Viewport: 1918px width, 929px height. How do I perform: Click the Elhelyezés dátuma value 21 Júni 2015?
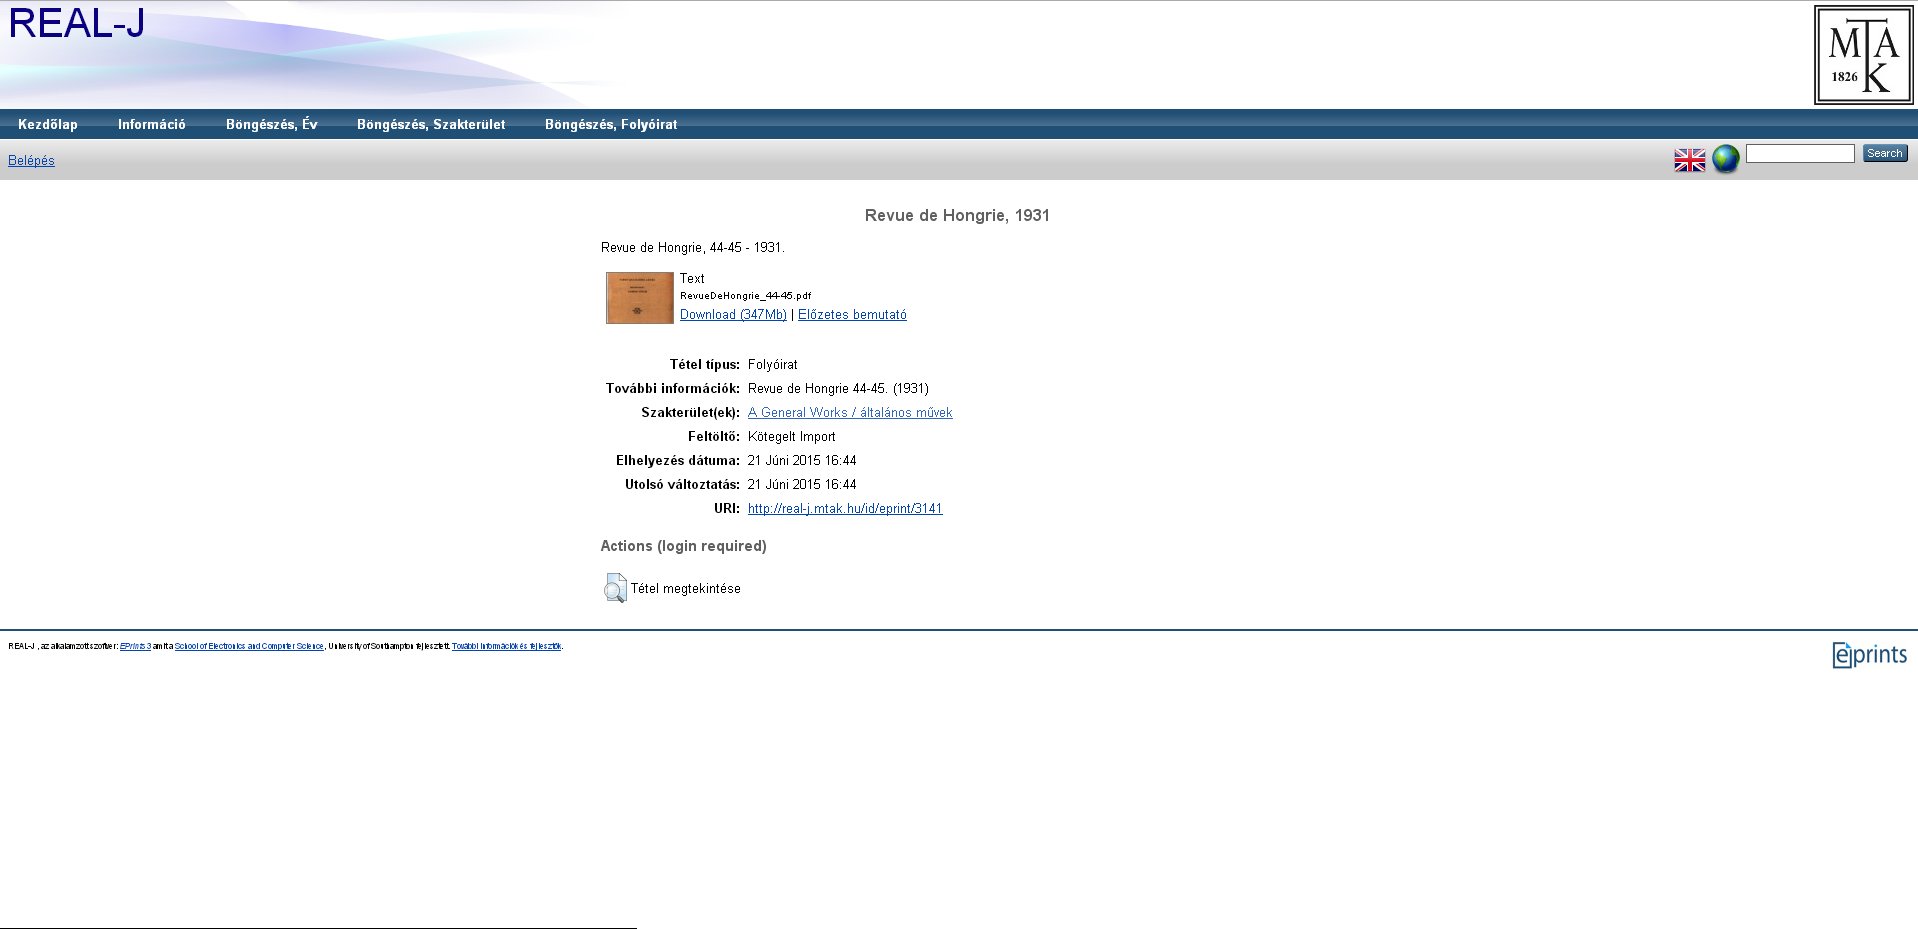pyautogui.click(x=802, y=461)
